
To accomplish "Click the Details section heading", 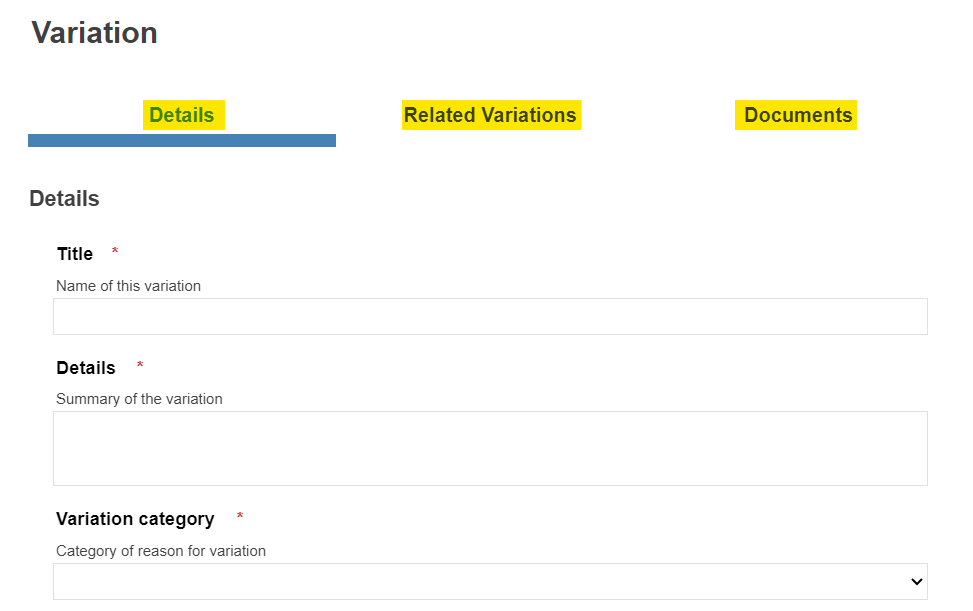I will click(x=64, y=198).
